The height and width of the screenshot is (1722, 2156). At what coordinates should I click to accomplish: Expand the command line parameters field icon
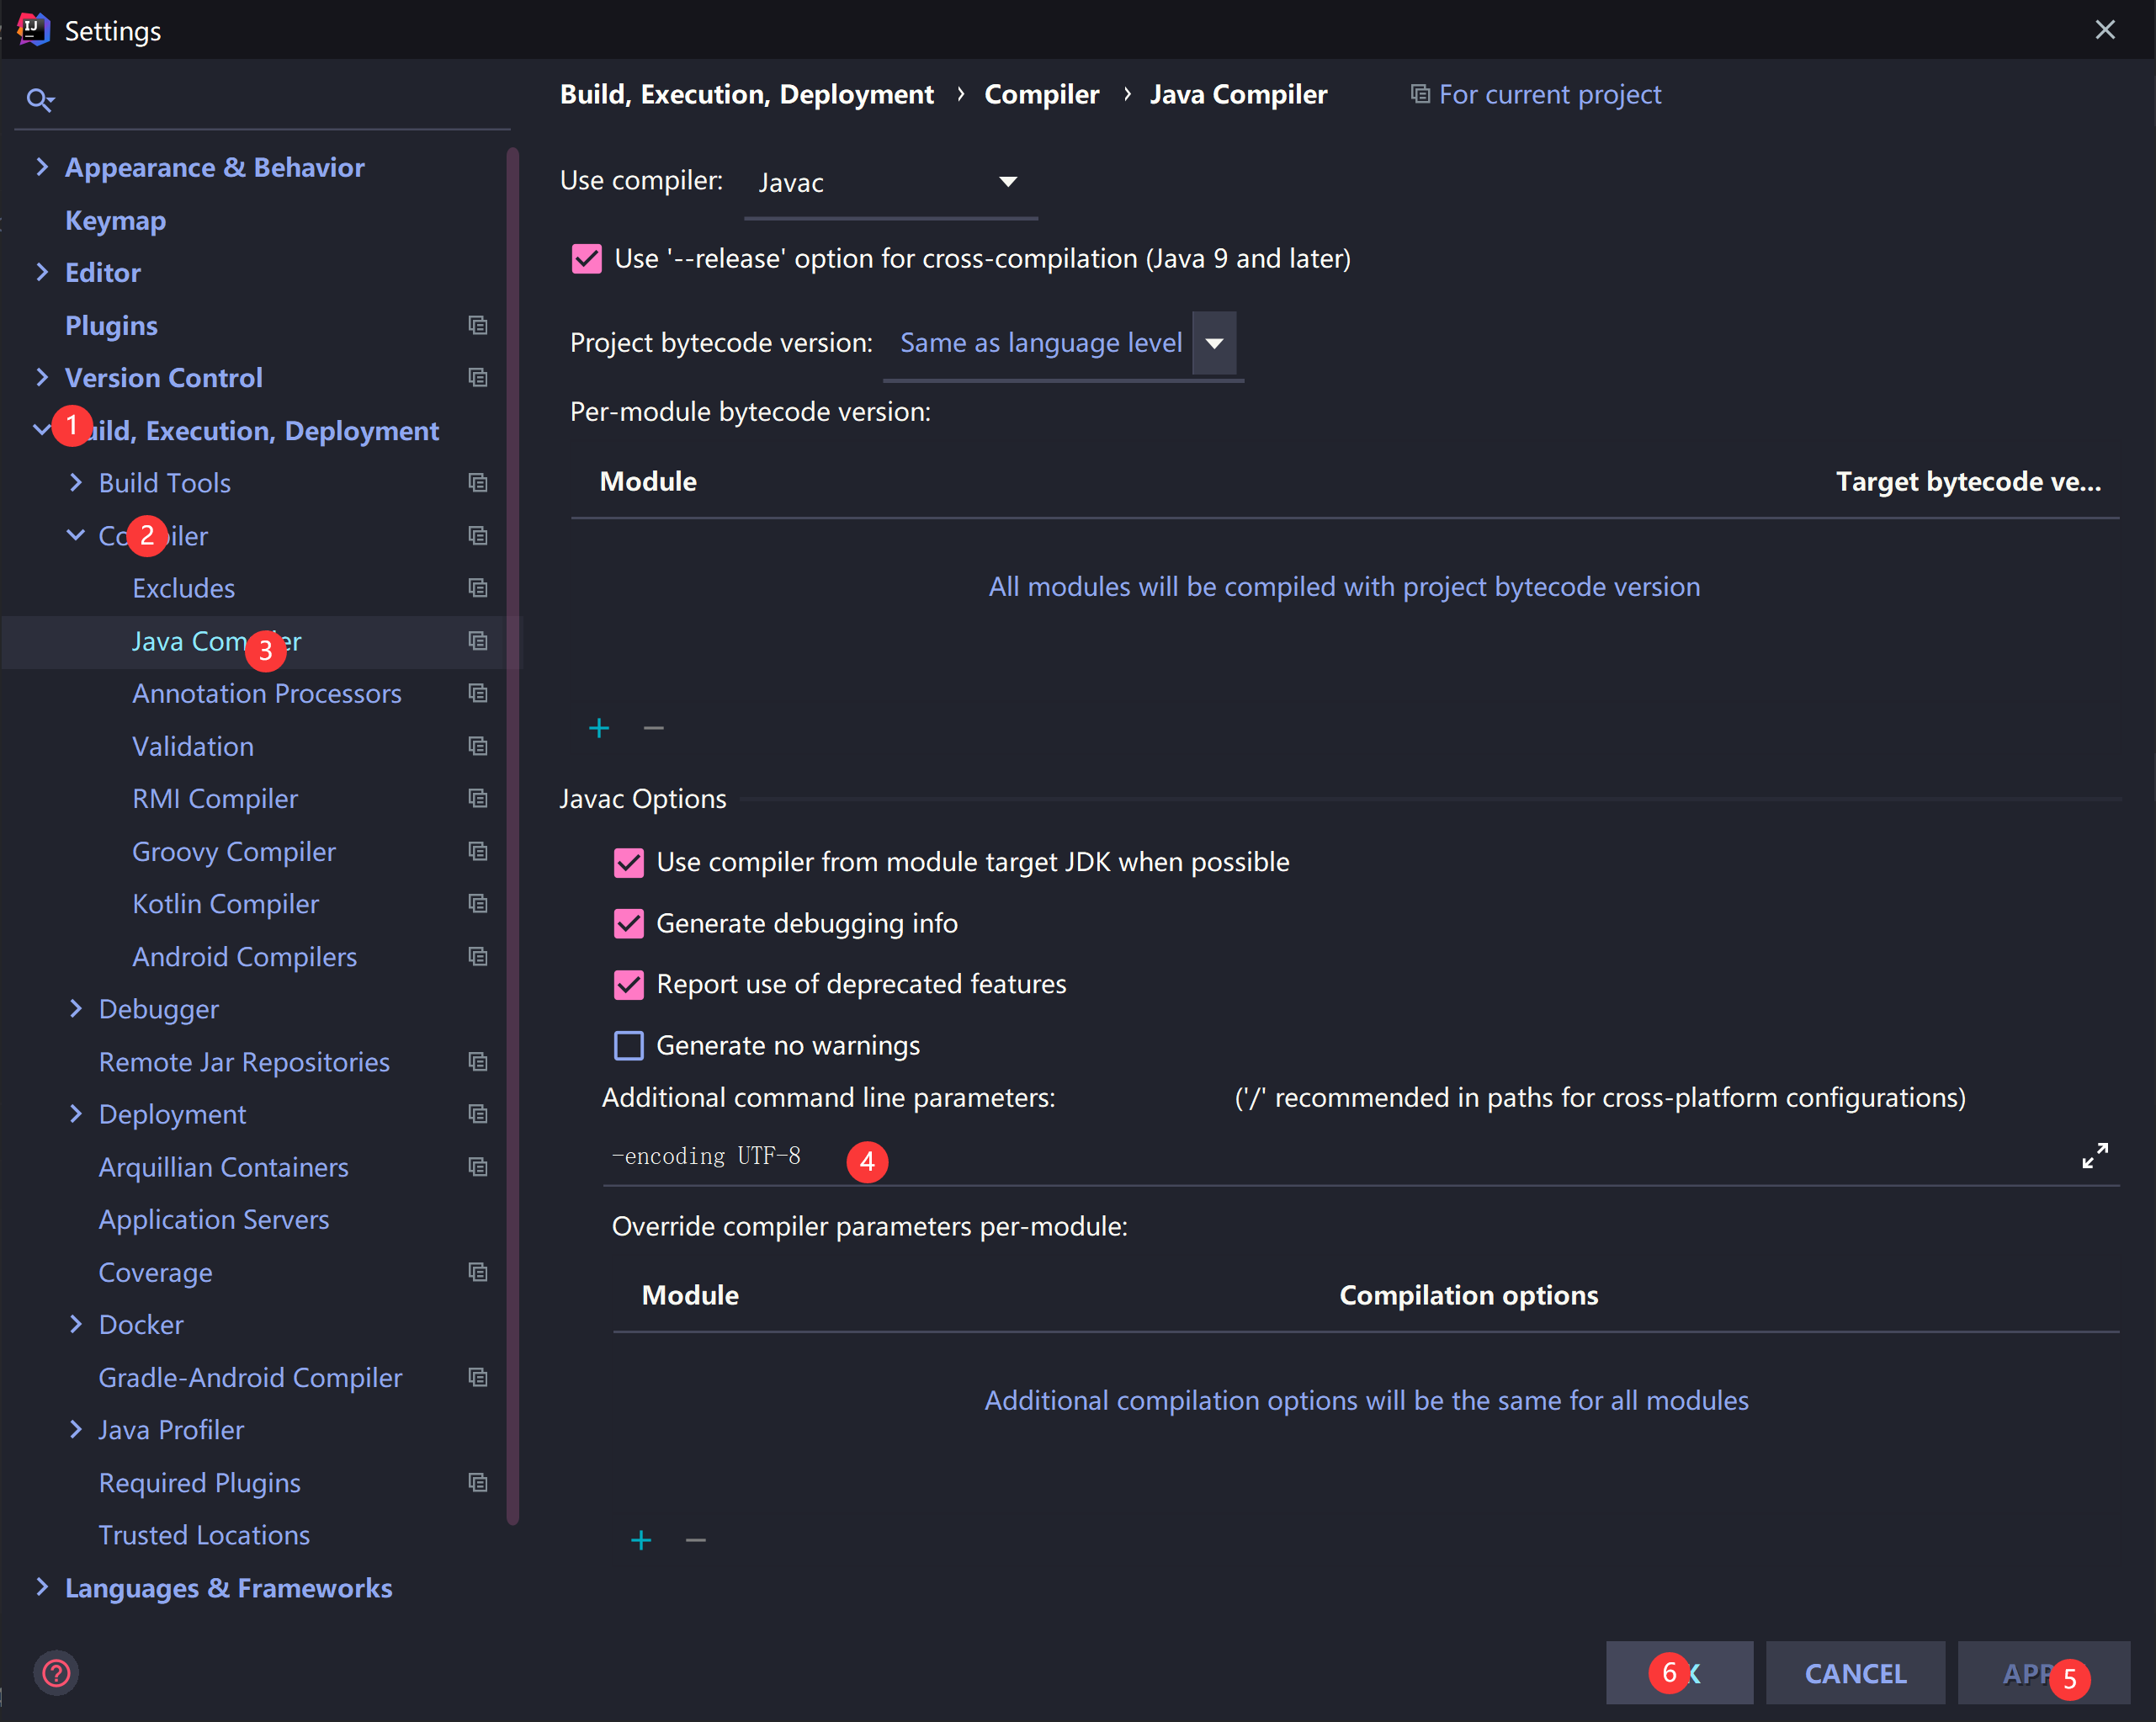click(x=2094, y=1156)
